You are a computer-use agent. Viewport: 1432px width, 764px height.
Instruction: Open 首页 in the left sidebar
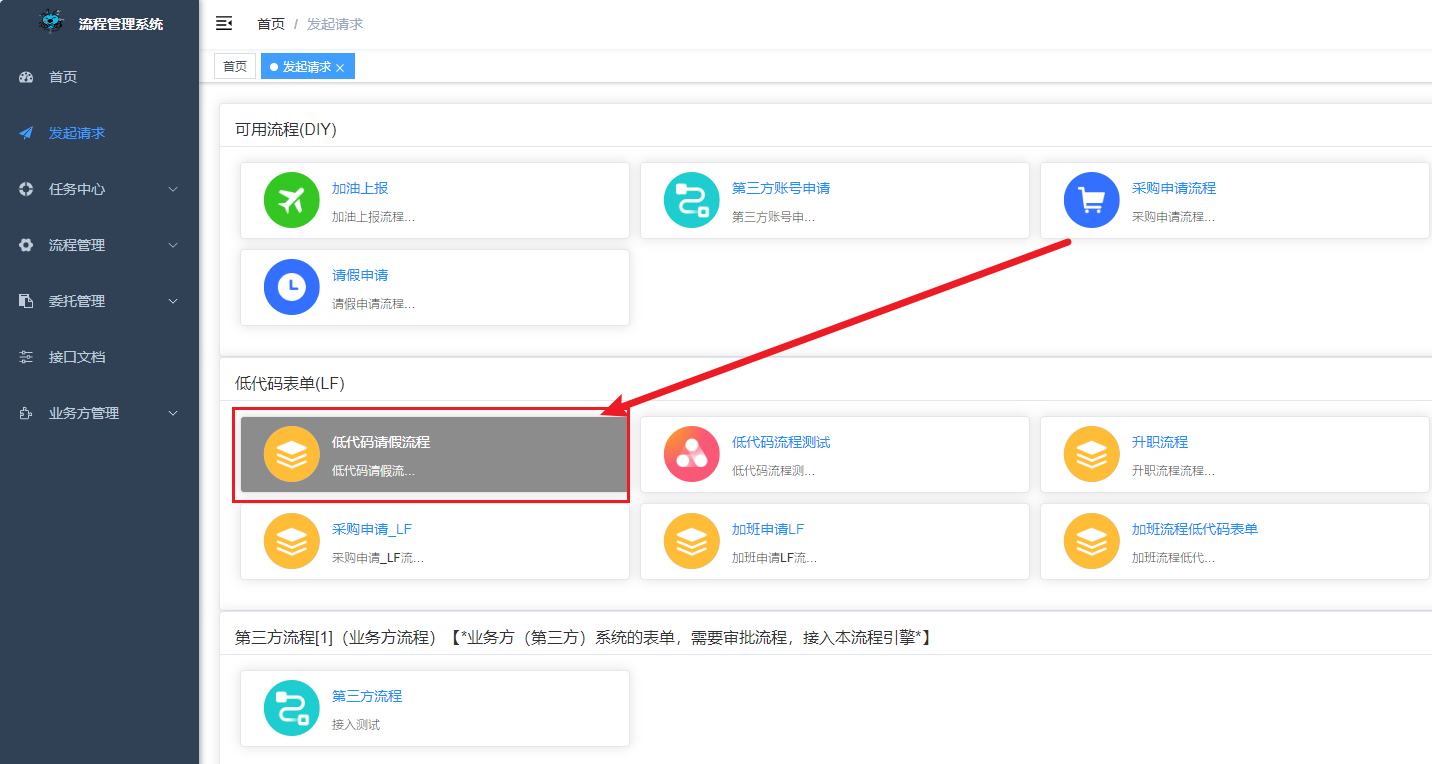click(x=63, y=77)
